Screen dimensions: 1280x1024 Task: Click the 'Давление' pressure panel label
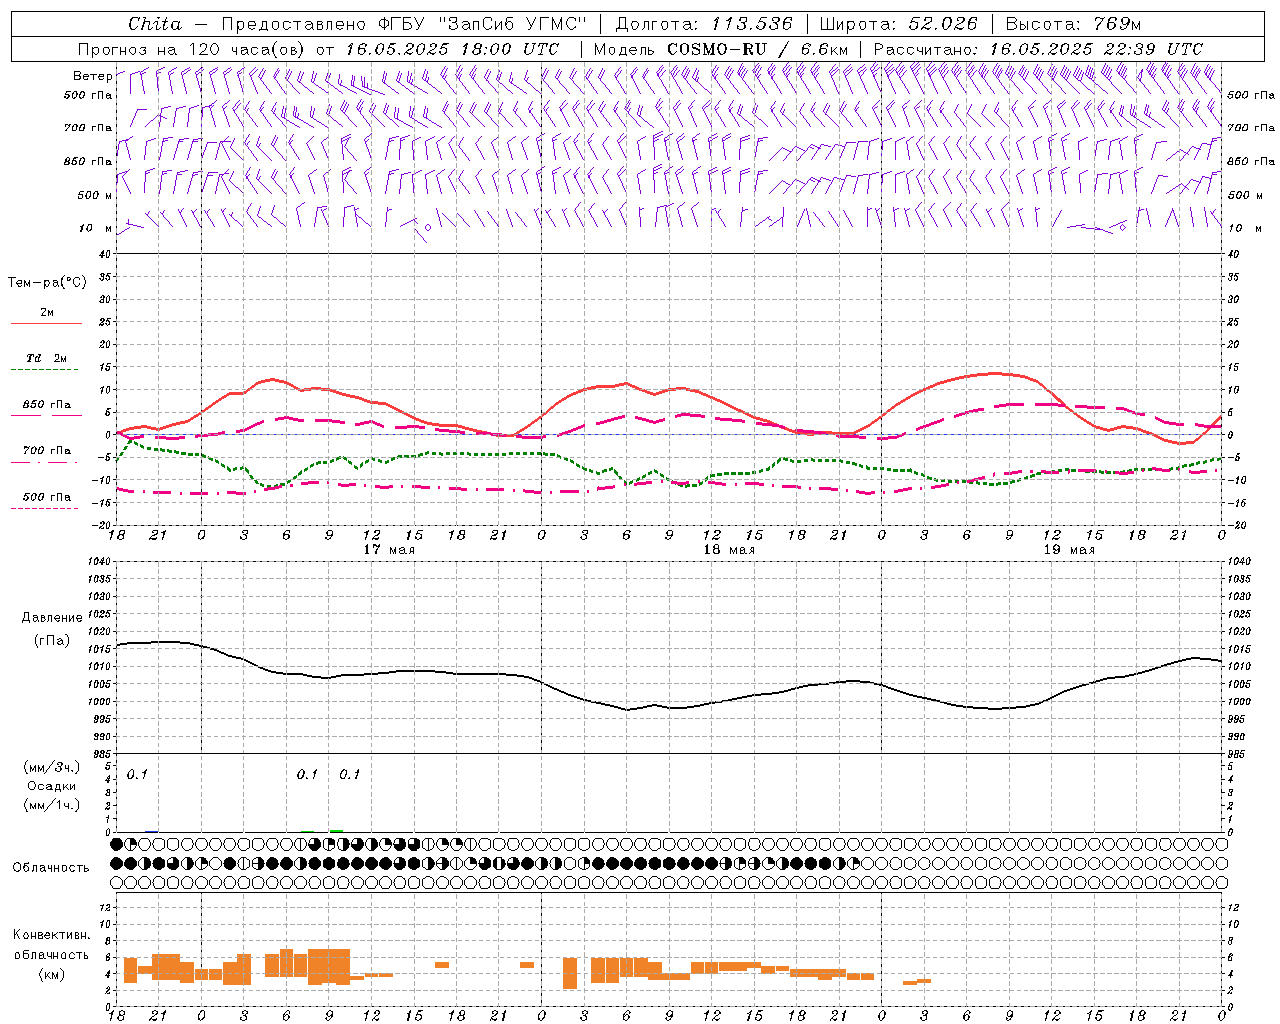[52, 618]
